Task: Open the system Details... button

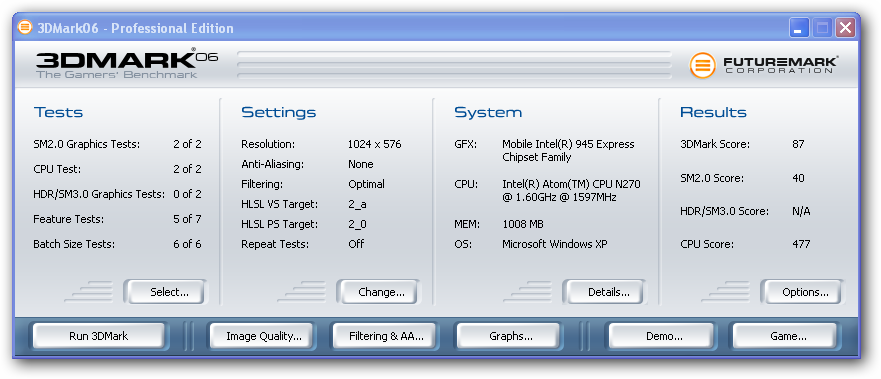Action: (605, 292)
